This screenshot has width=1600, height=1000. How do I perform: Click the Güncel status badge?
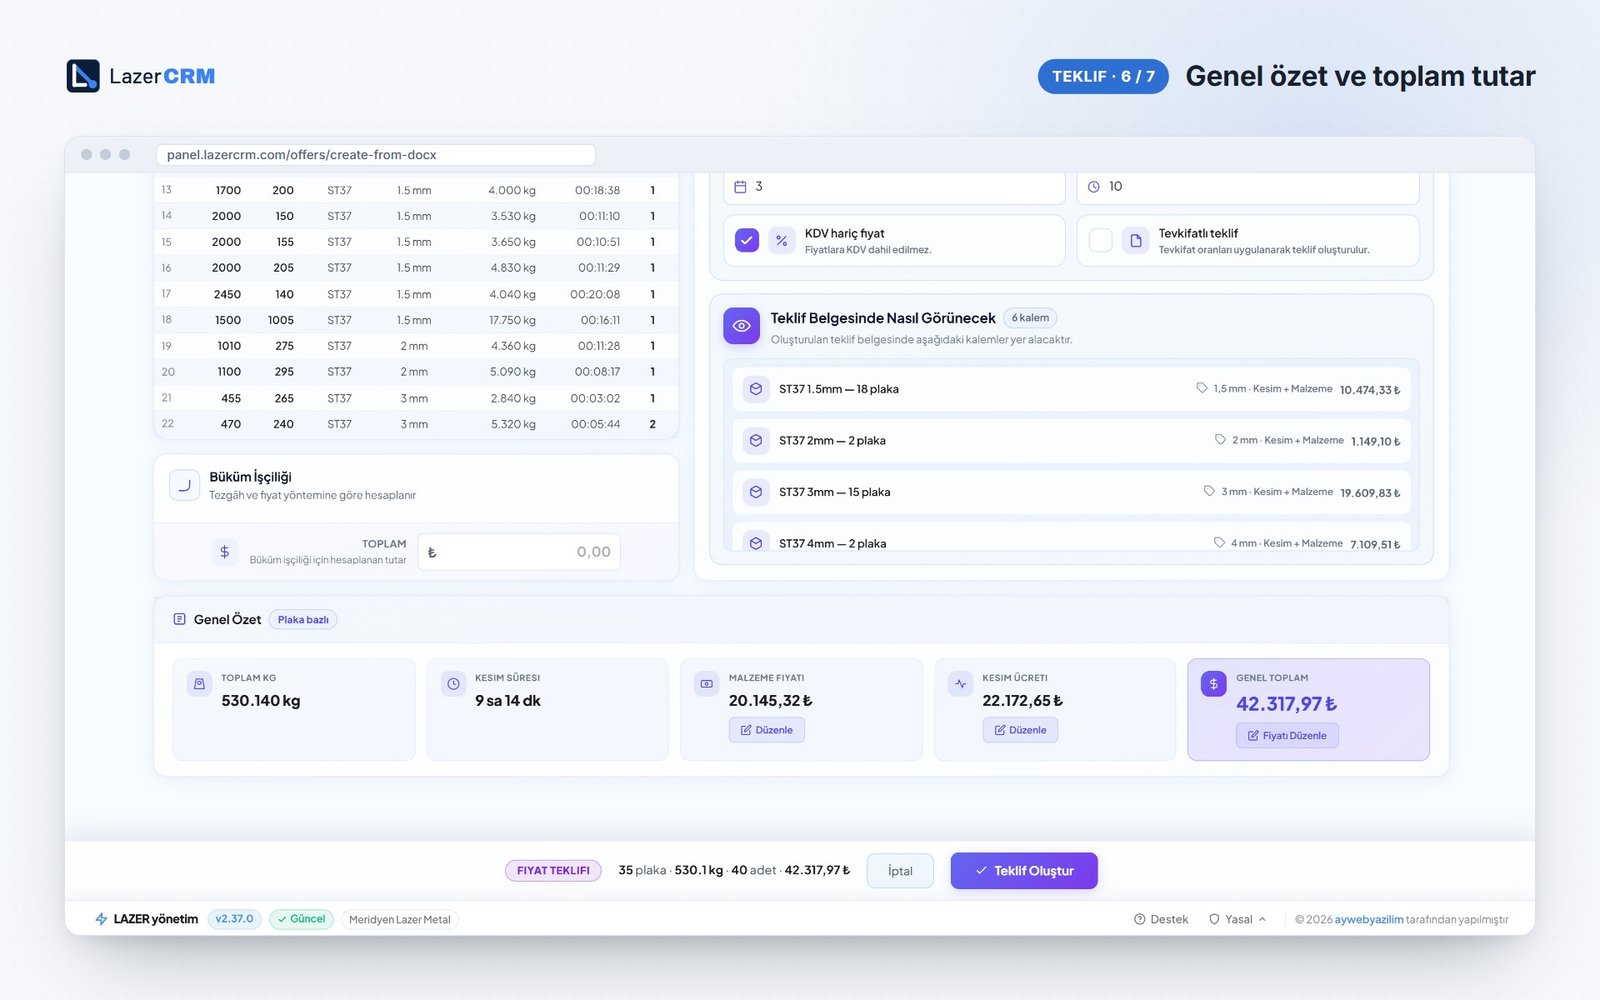click(301, 919)
